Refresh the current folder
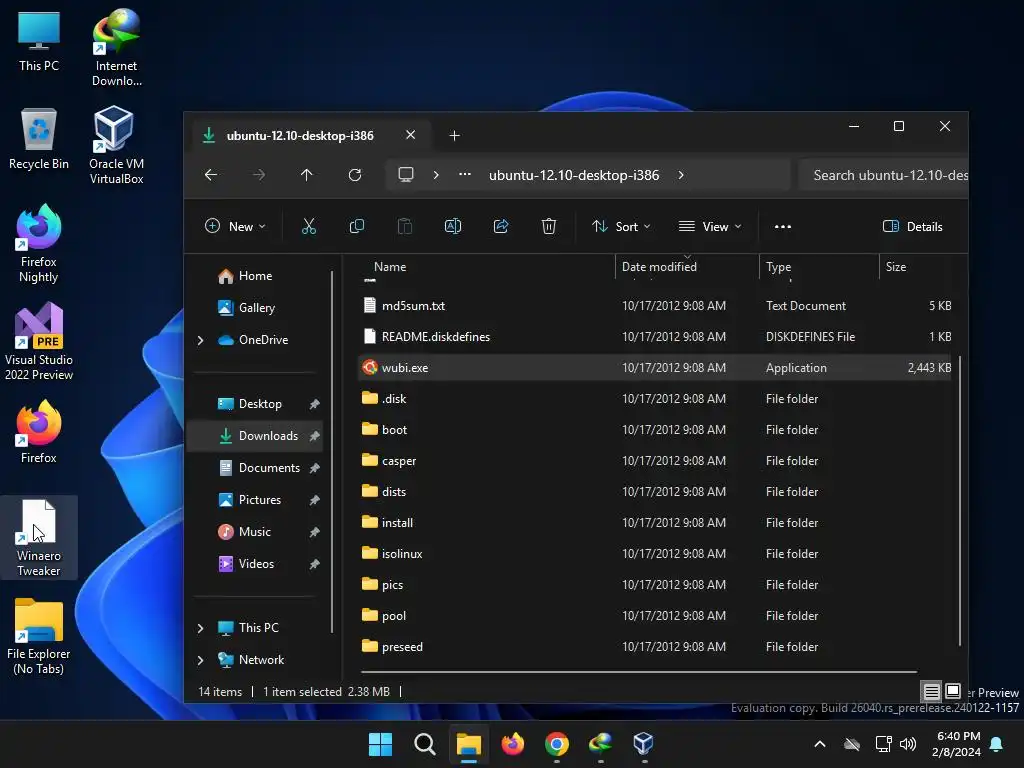The width and height of the screenshot is (1024, 768). 355,175
